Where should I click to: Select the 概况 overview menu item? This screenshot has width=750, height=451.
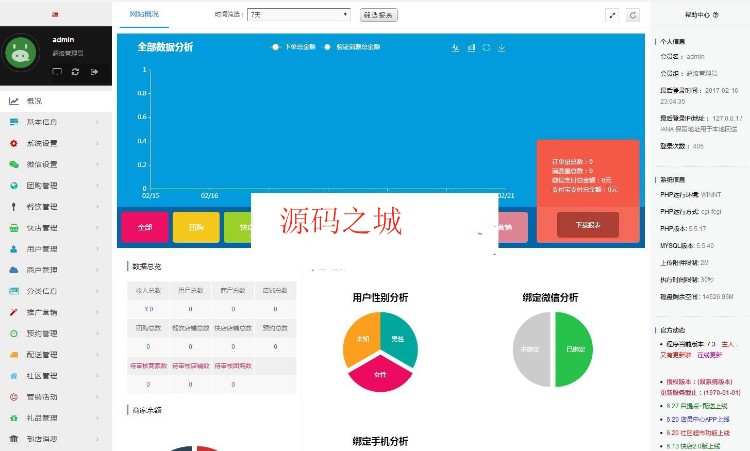(x=56, y=101)
